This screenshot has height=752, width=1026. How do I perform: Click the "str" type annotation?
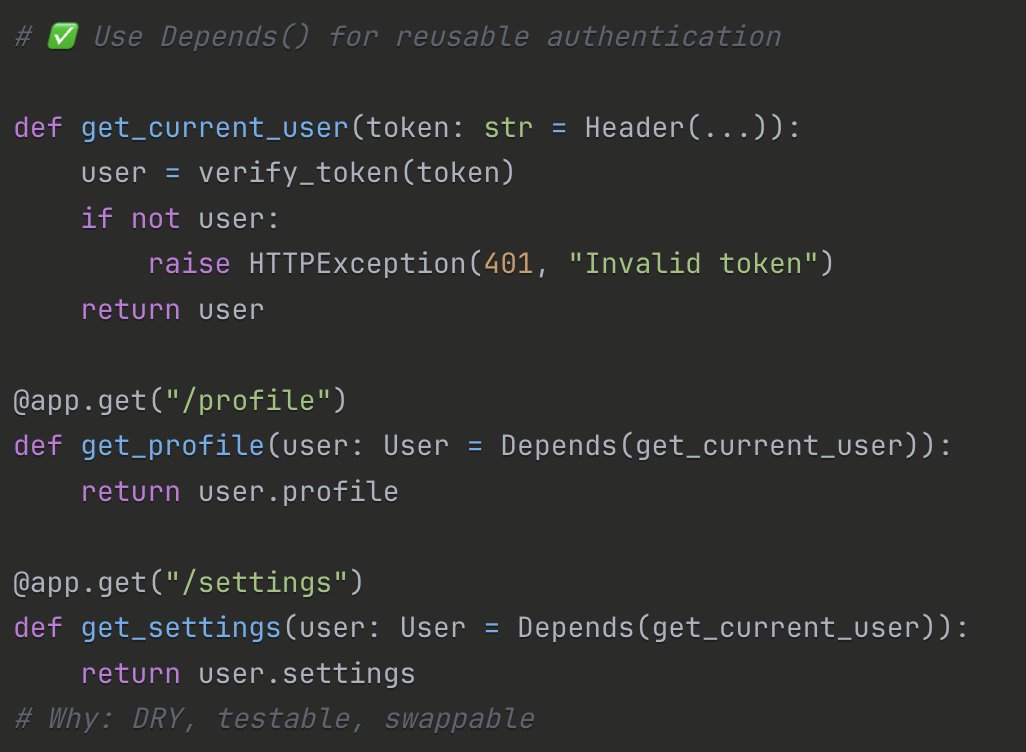pyautogui.click(x=508, y=128)
